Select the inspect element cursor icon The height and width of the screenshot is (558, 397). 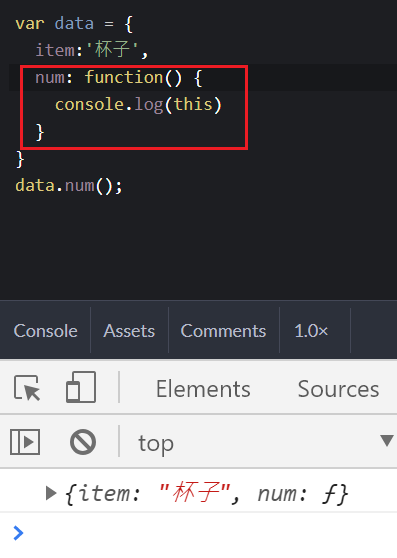tap(27, 388)
